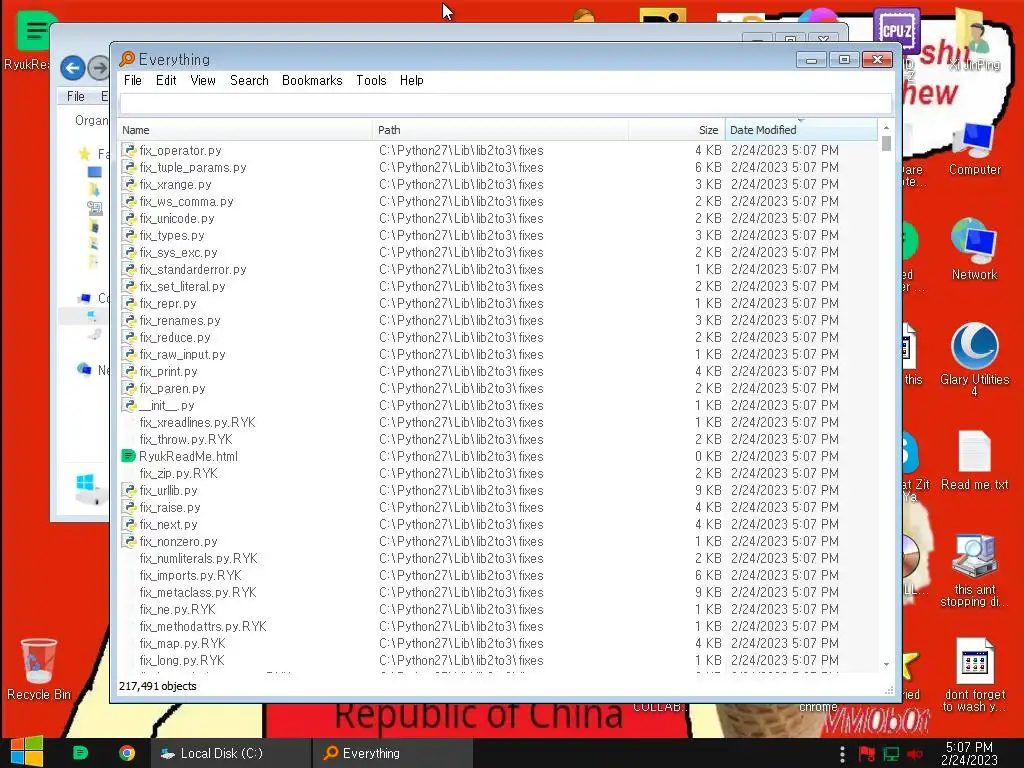
Task: Select the fix_raise.py file name
Action: tap(170, 507)
